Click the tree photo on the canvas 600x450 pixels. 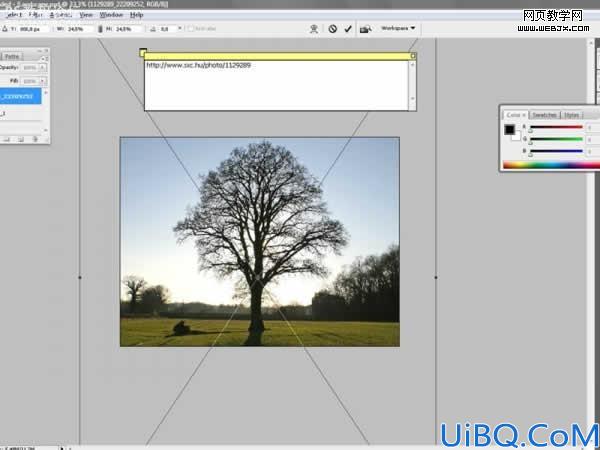pos(260,242)
